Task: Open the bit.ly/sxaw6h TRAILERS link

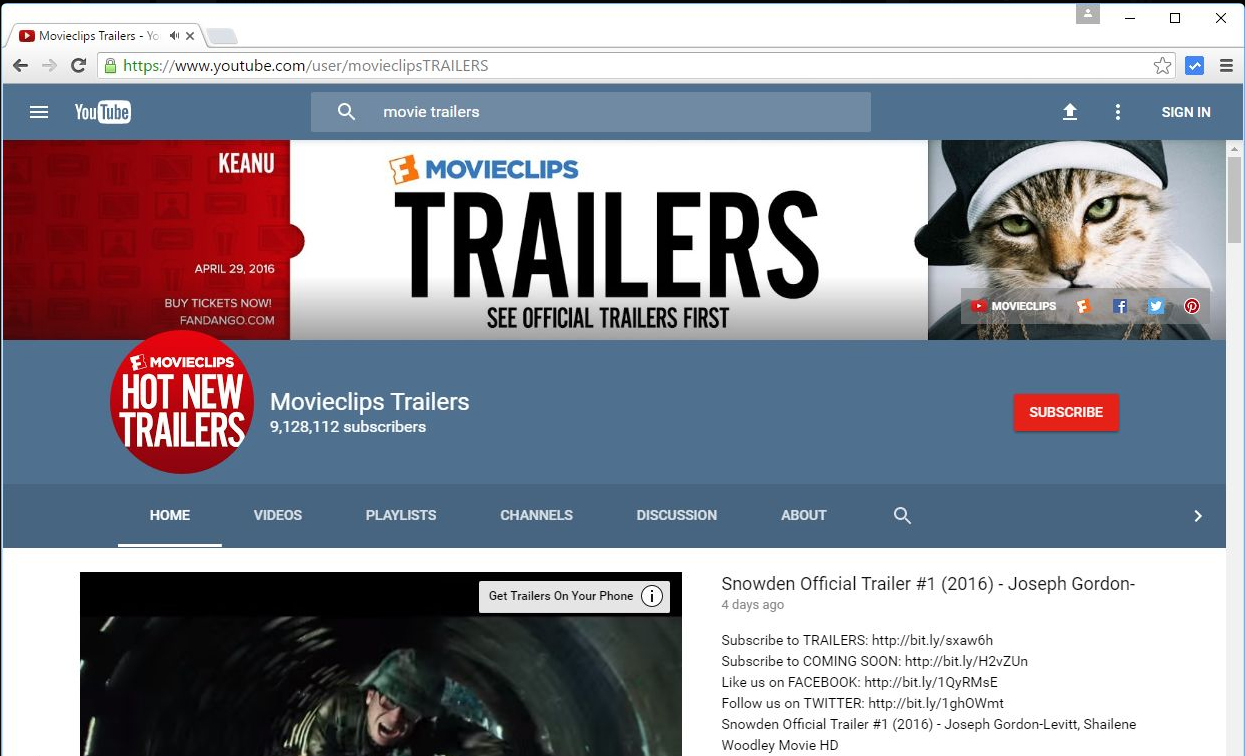Action: point(932,640)
